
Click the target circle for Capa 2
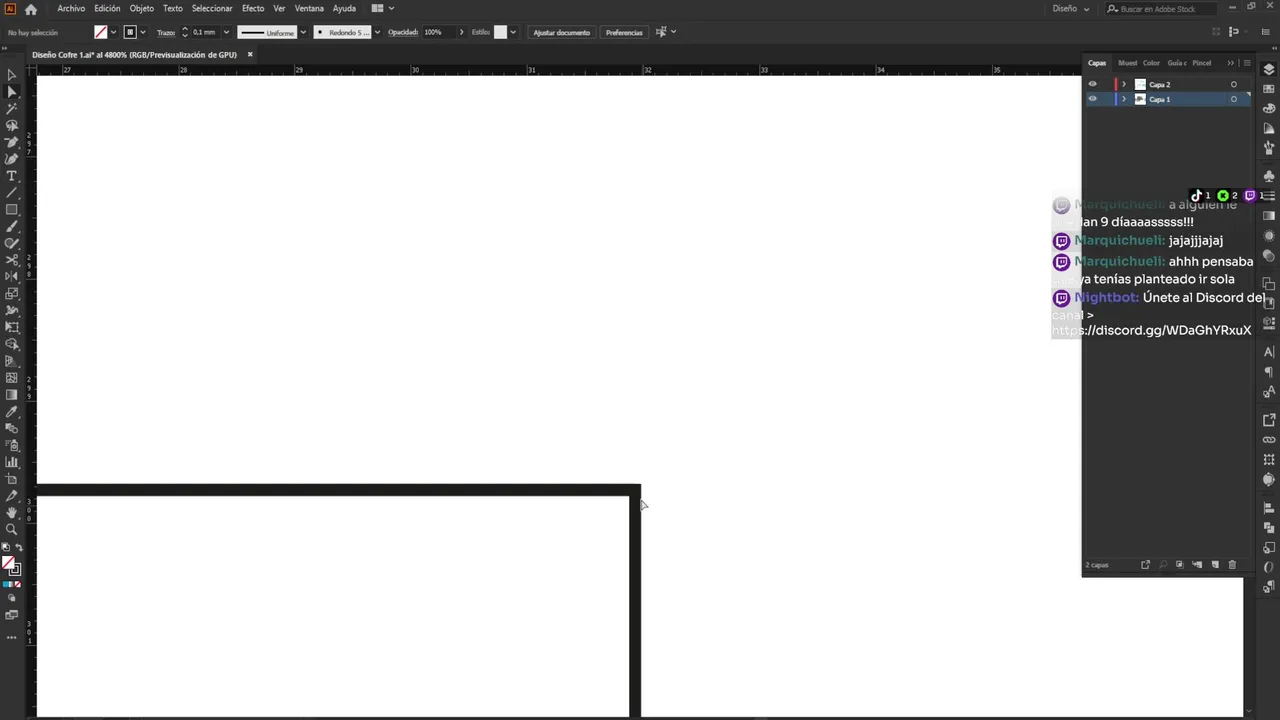pyautogui.click(x=1233, y=84)
